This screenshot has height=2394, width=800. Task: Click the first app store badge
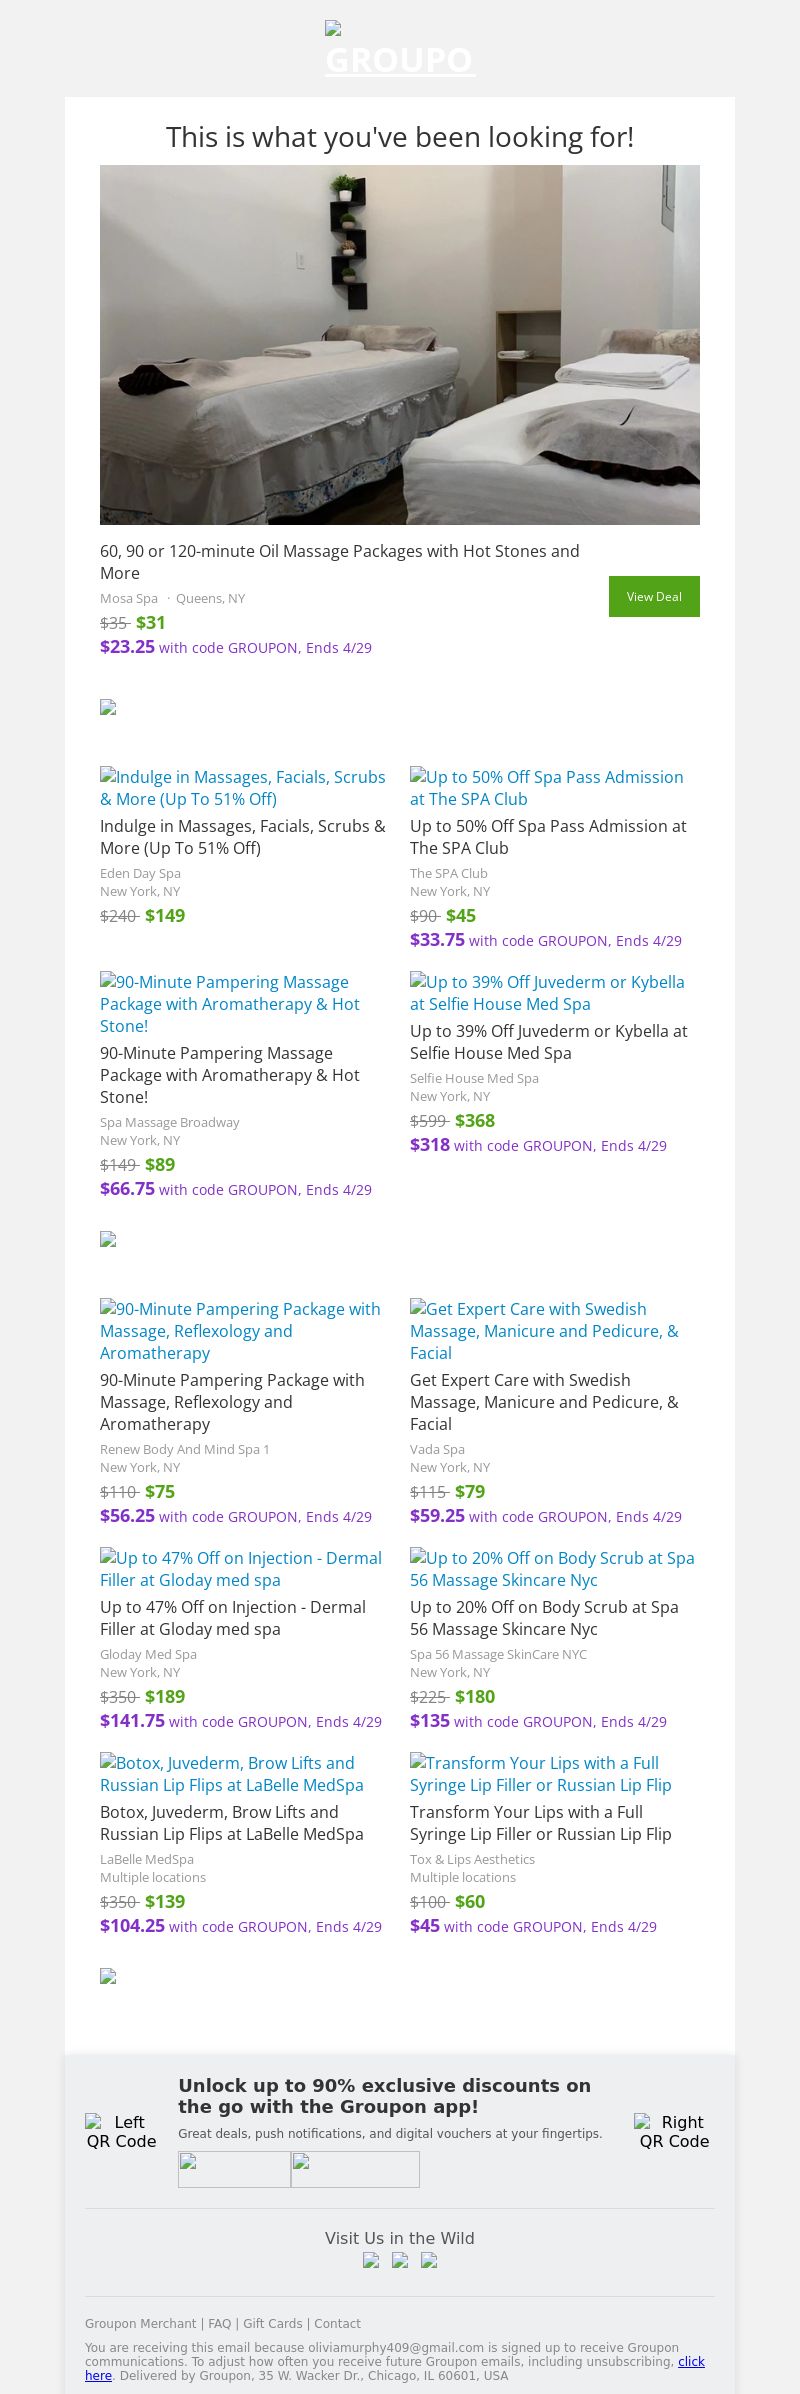(x=234, y=2169)
